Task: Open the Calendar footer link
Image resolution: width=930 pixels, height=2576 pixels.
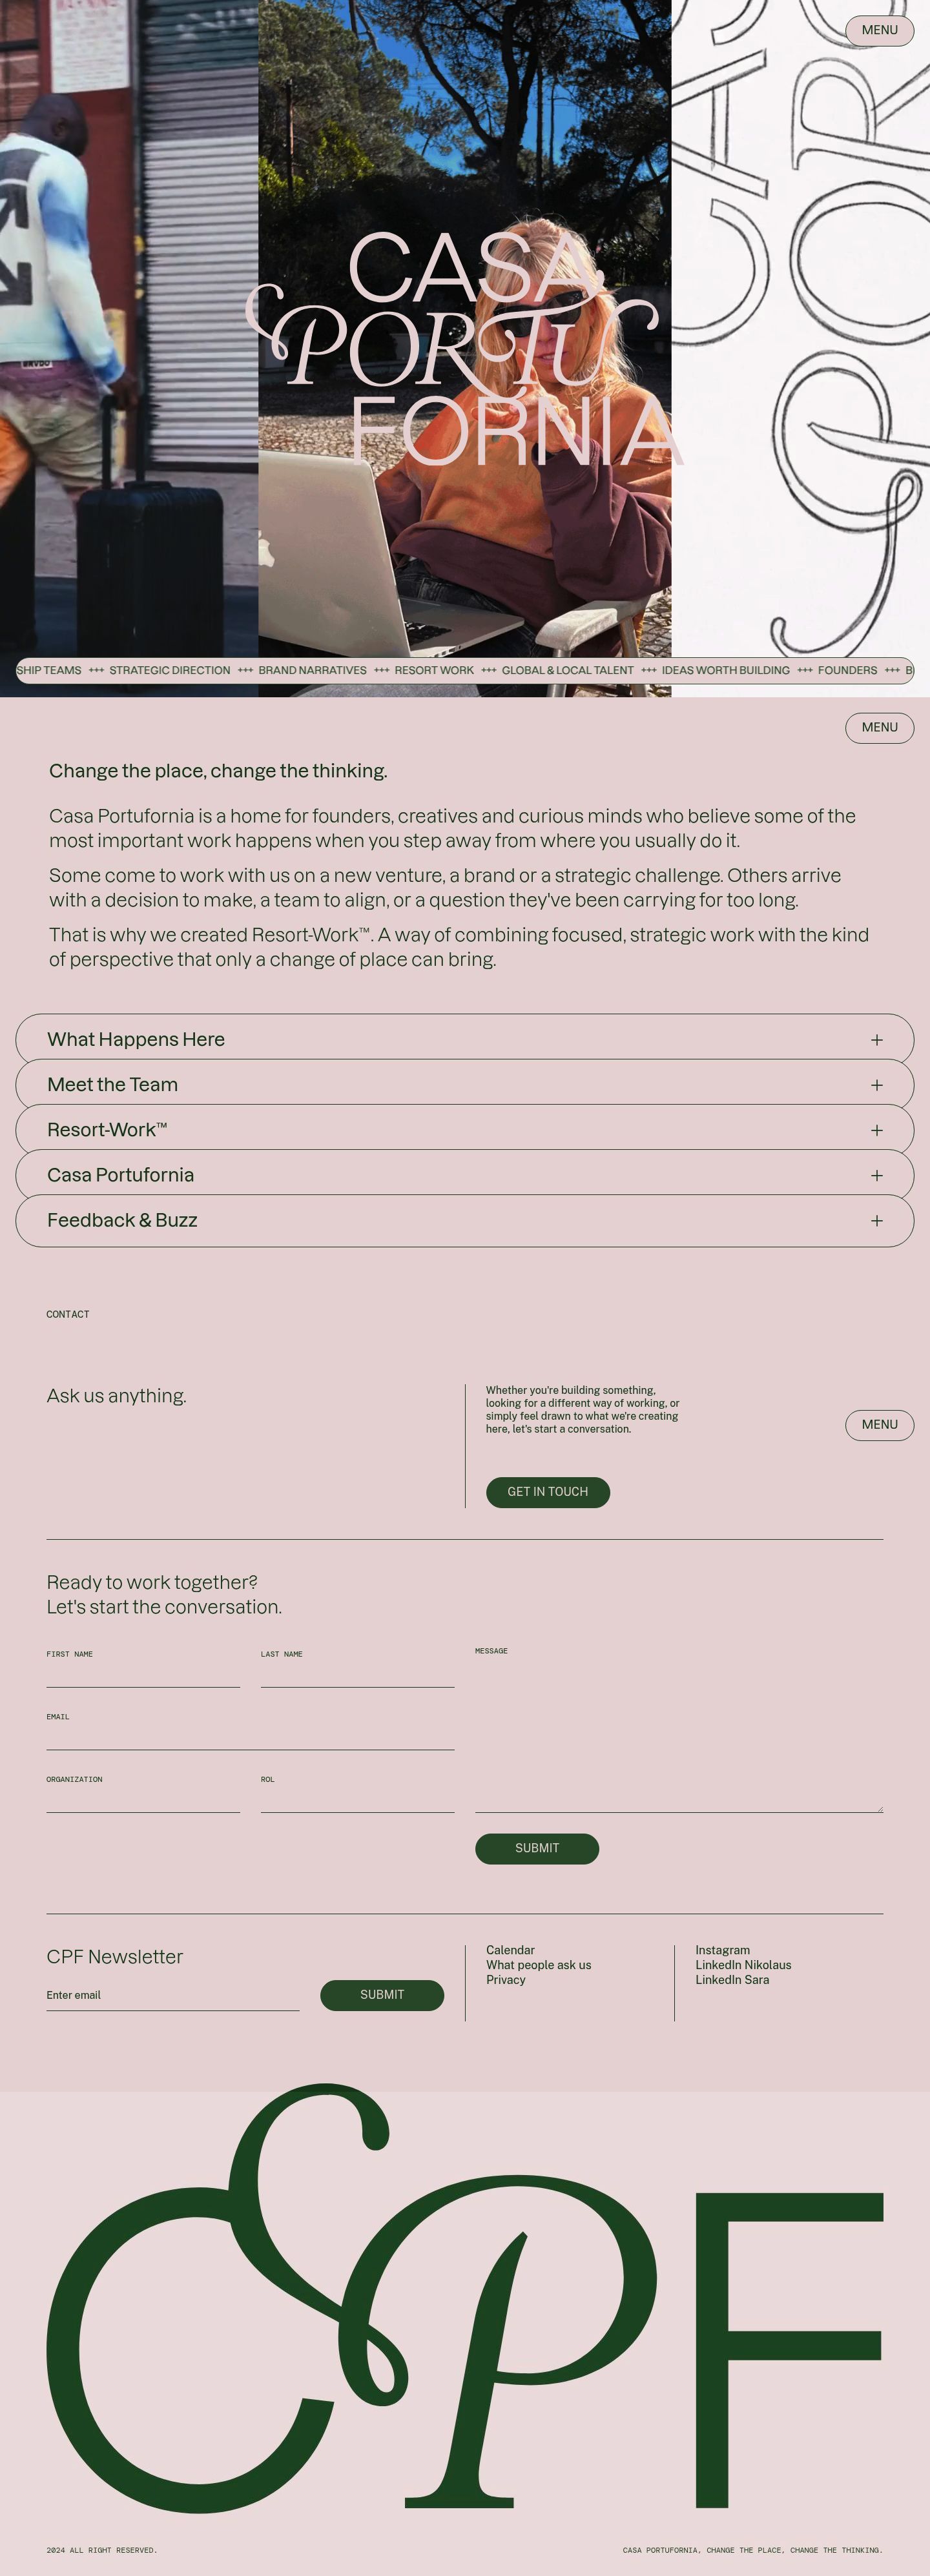Action: click(510, 1950)
